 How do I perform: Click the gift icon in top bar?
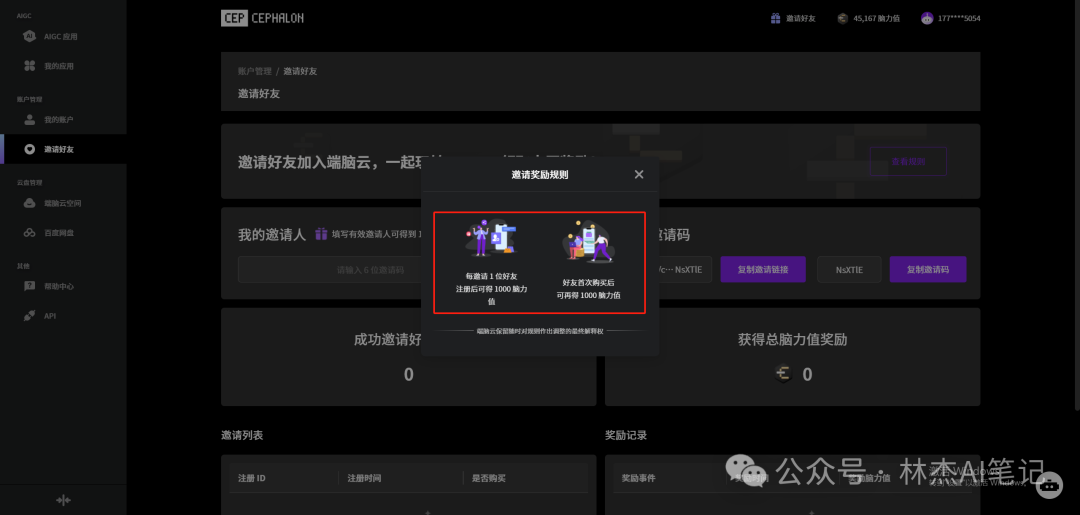[x=776, y=19]
